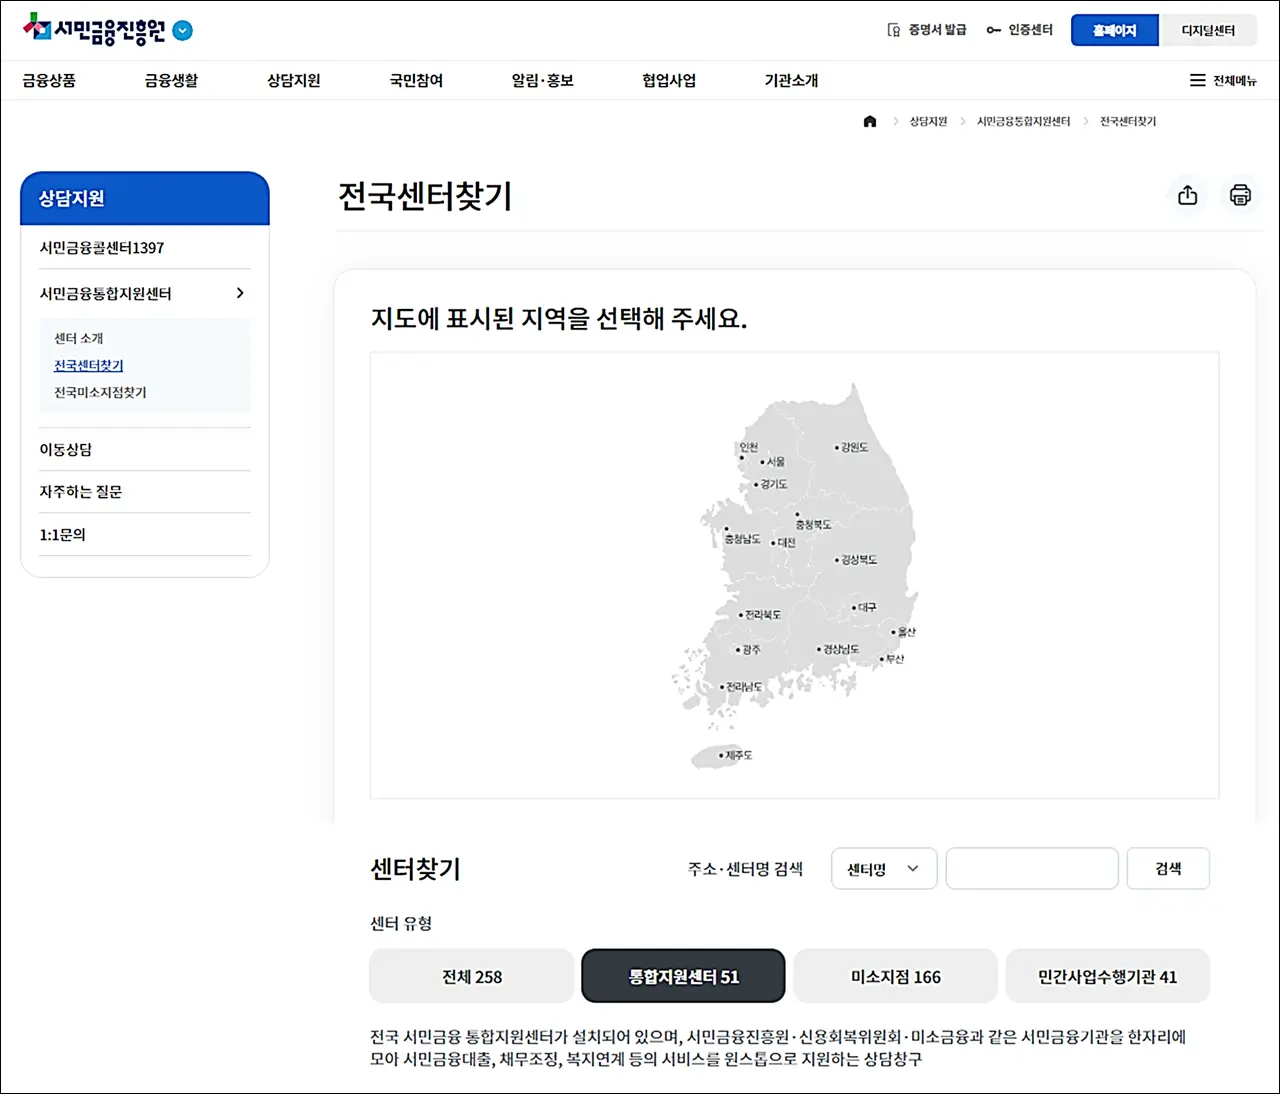Open the 금융상품 menu

pos(48,80)
